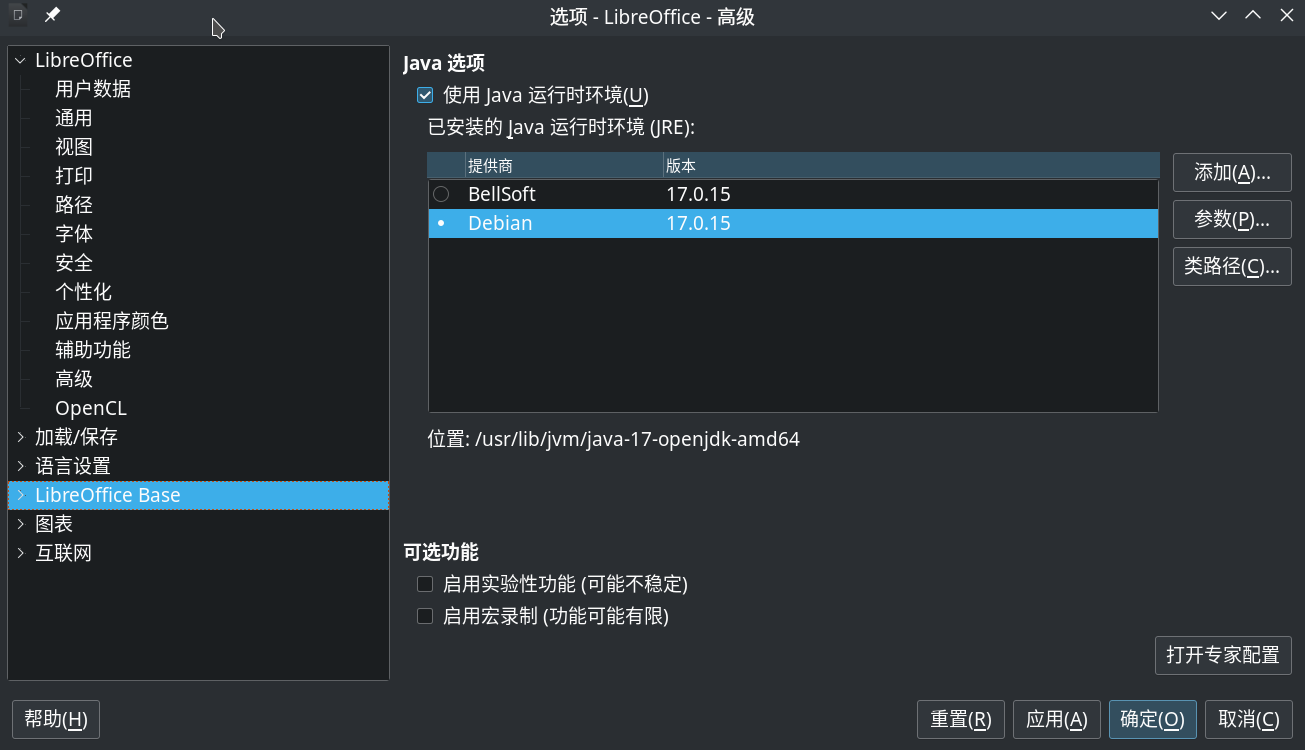This screenshot has width=1305, height=750.
Task: Click the 帮助(H) button
Action: tap(56, 719)
